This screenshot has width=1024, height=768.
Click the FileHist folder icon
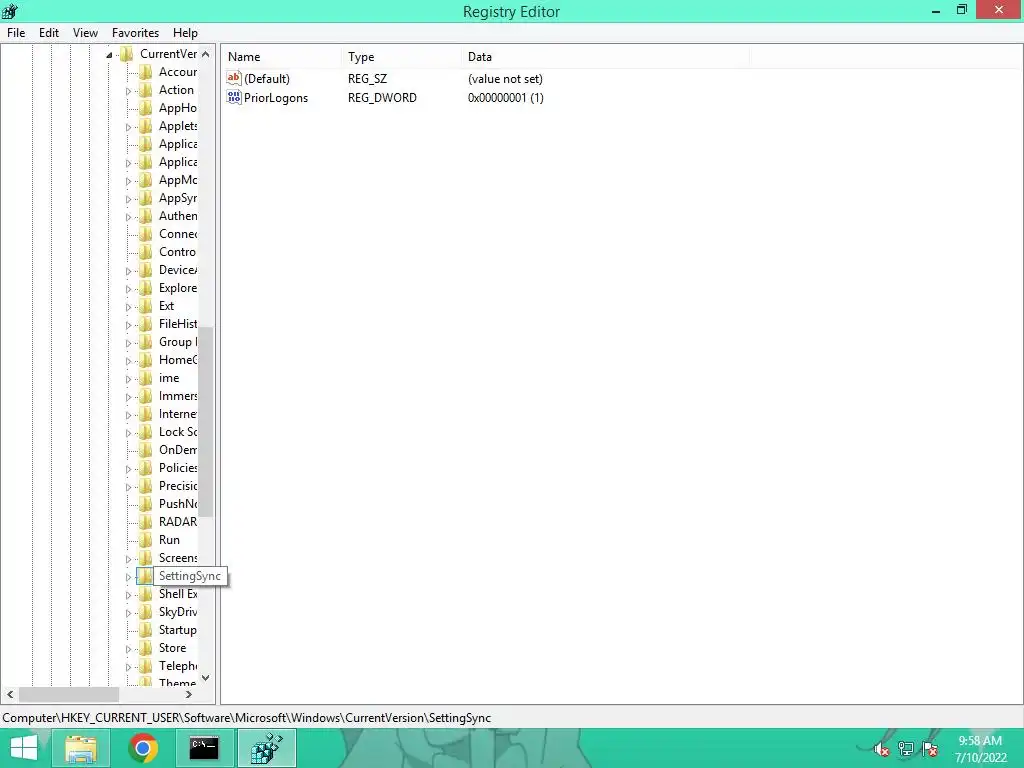(145, 323)
